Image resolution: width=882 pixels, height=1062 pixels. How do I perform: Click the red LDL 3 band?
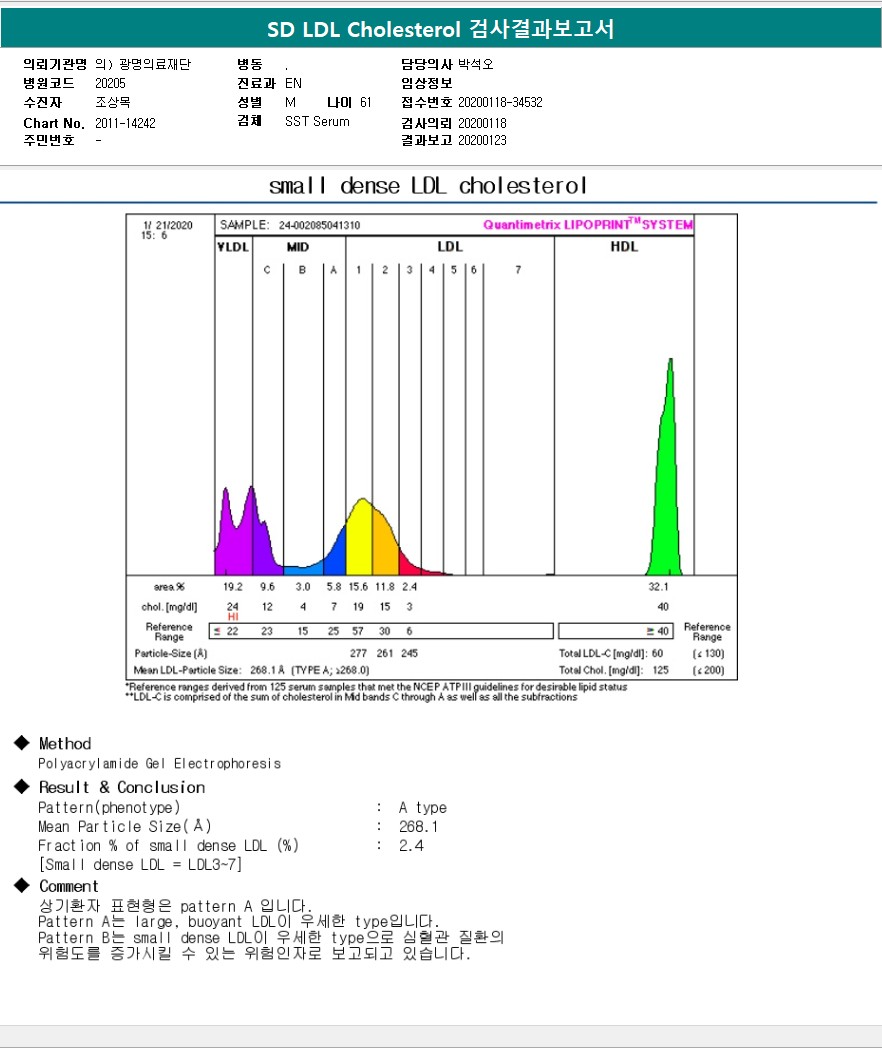pos(408,564)
